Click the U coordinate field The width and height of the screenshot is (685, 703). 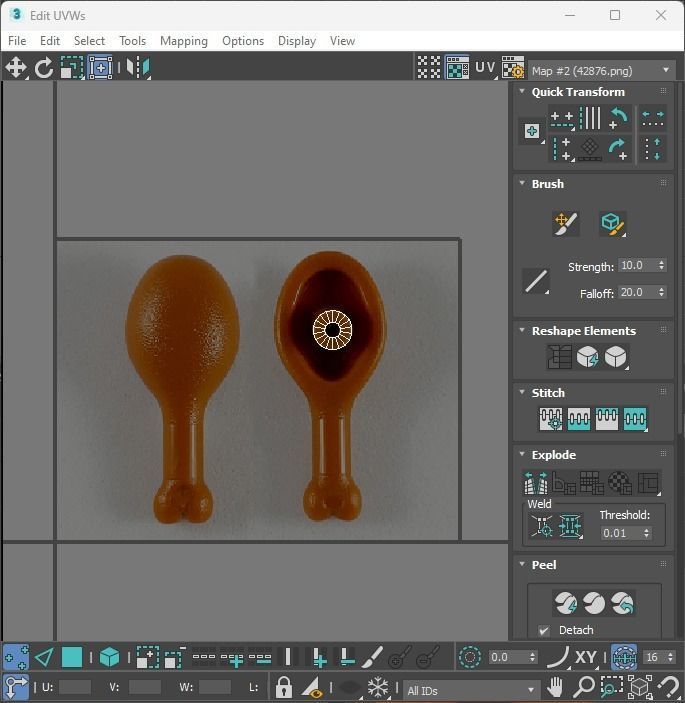click(x=74, y=687)
